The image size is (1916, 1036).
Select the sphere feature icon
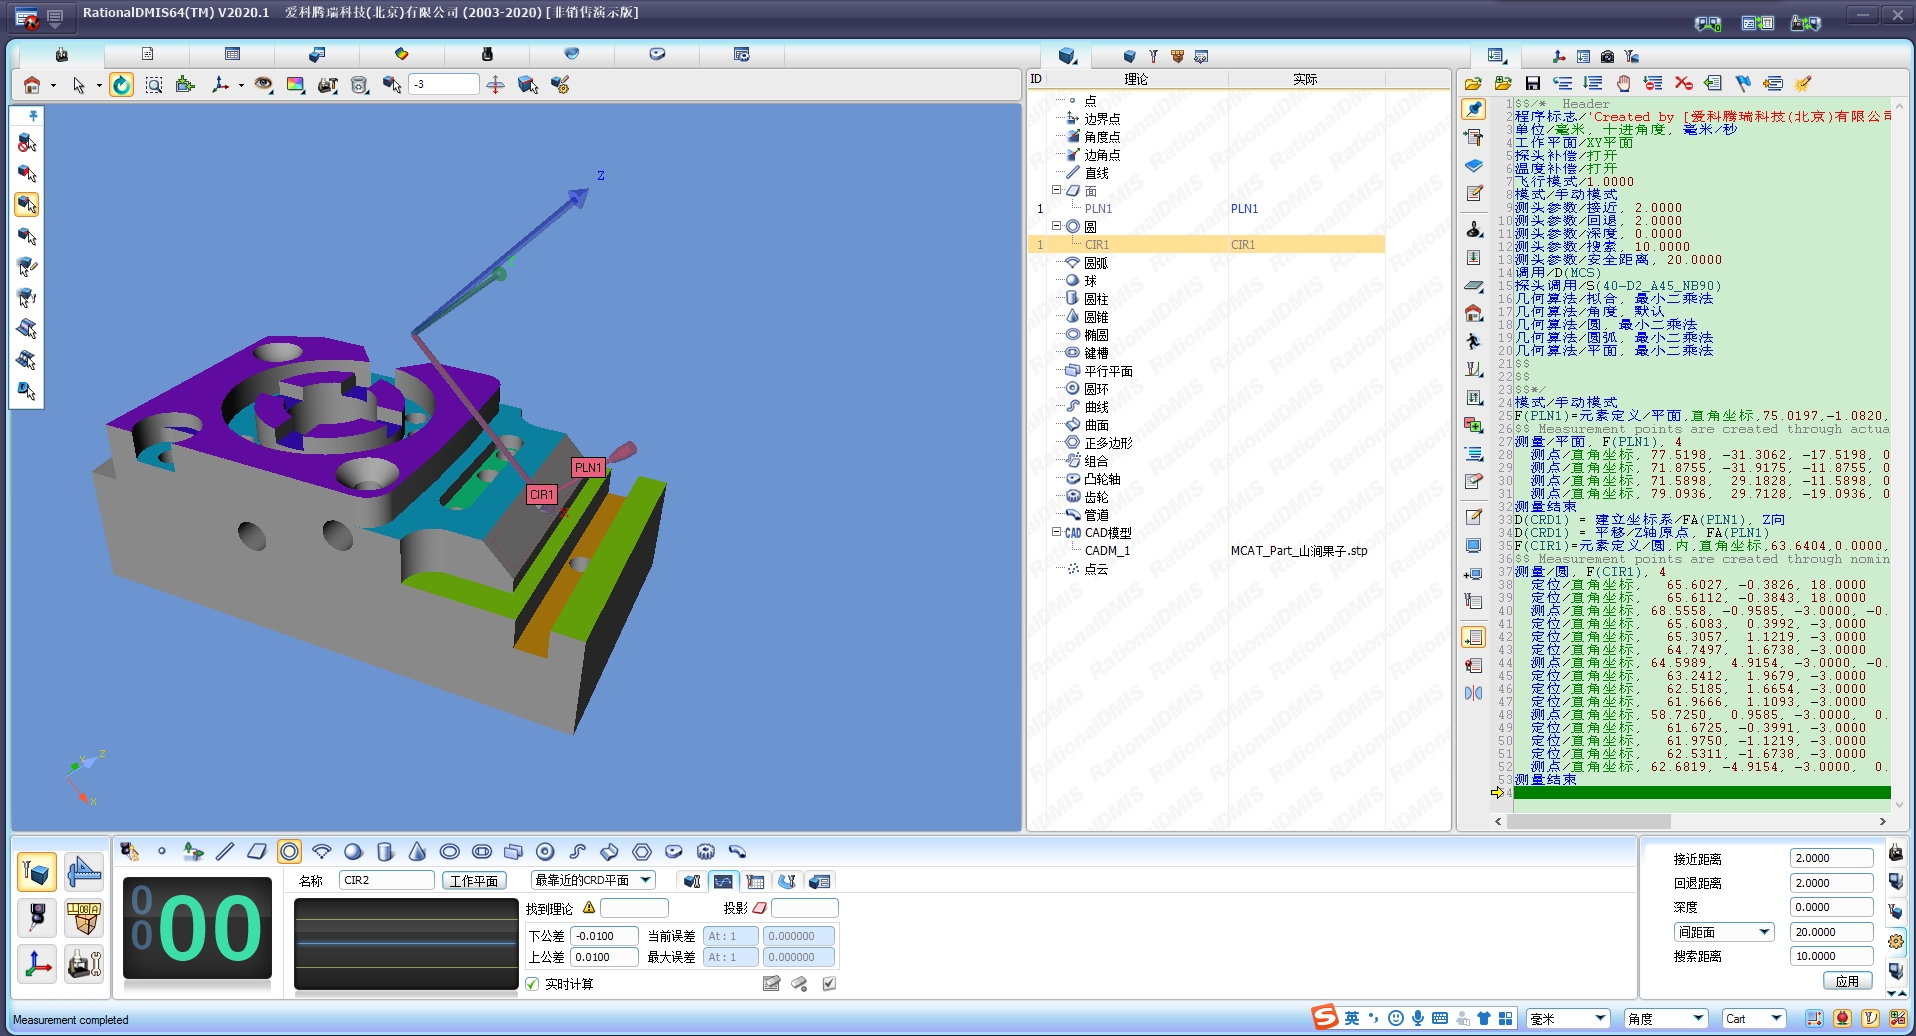click(x=353, y=852)
